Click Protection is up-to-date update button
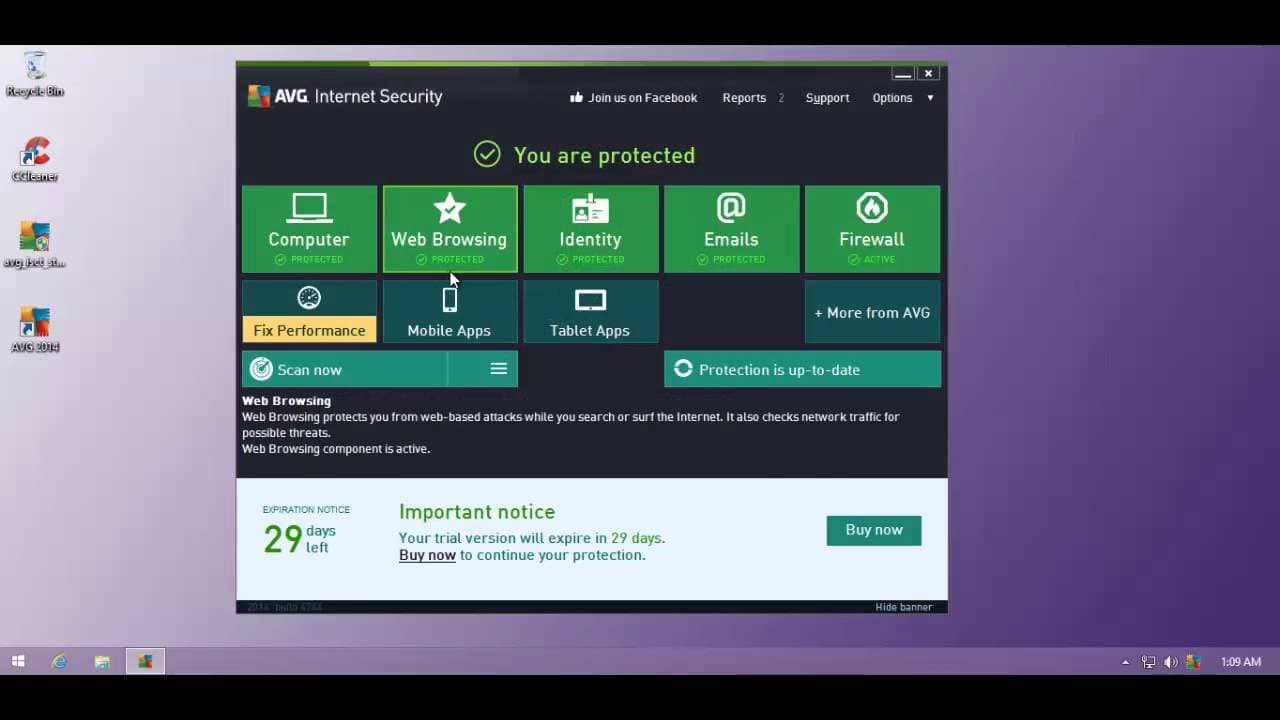 click(802, 369)
